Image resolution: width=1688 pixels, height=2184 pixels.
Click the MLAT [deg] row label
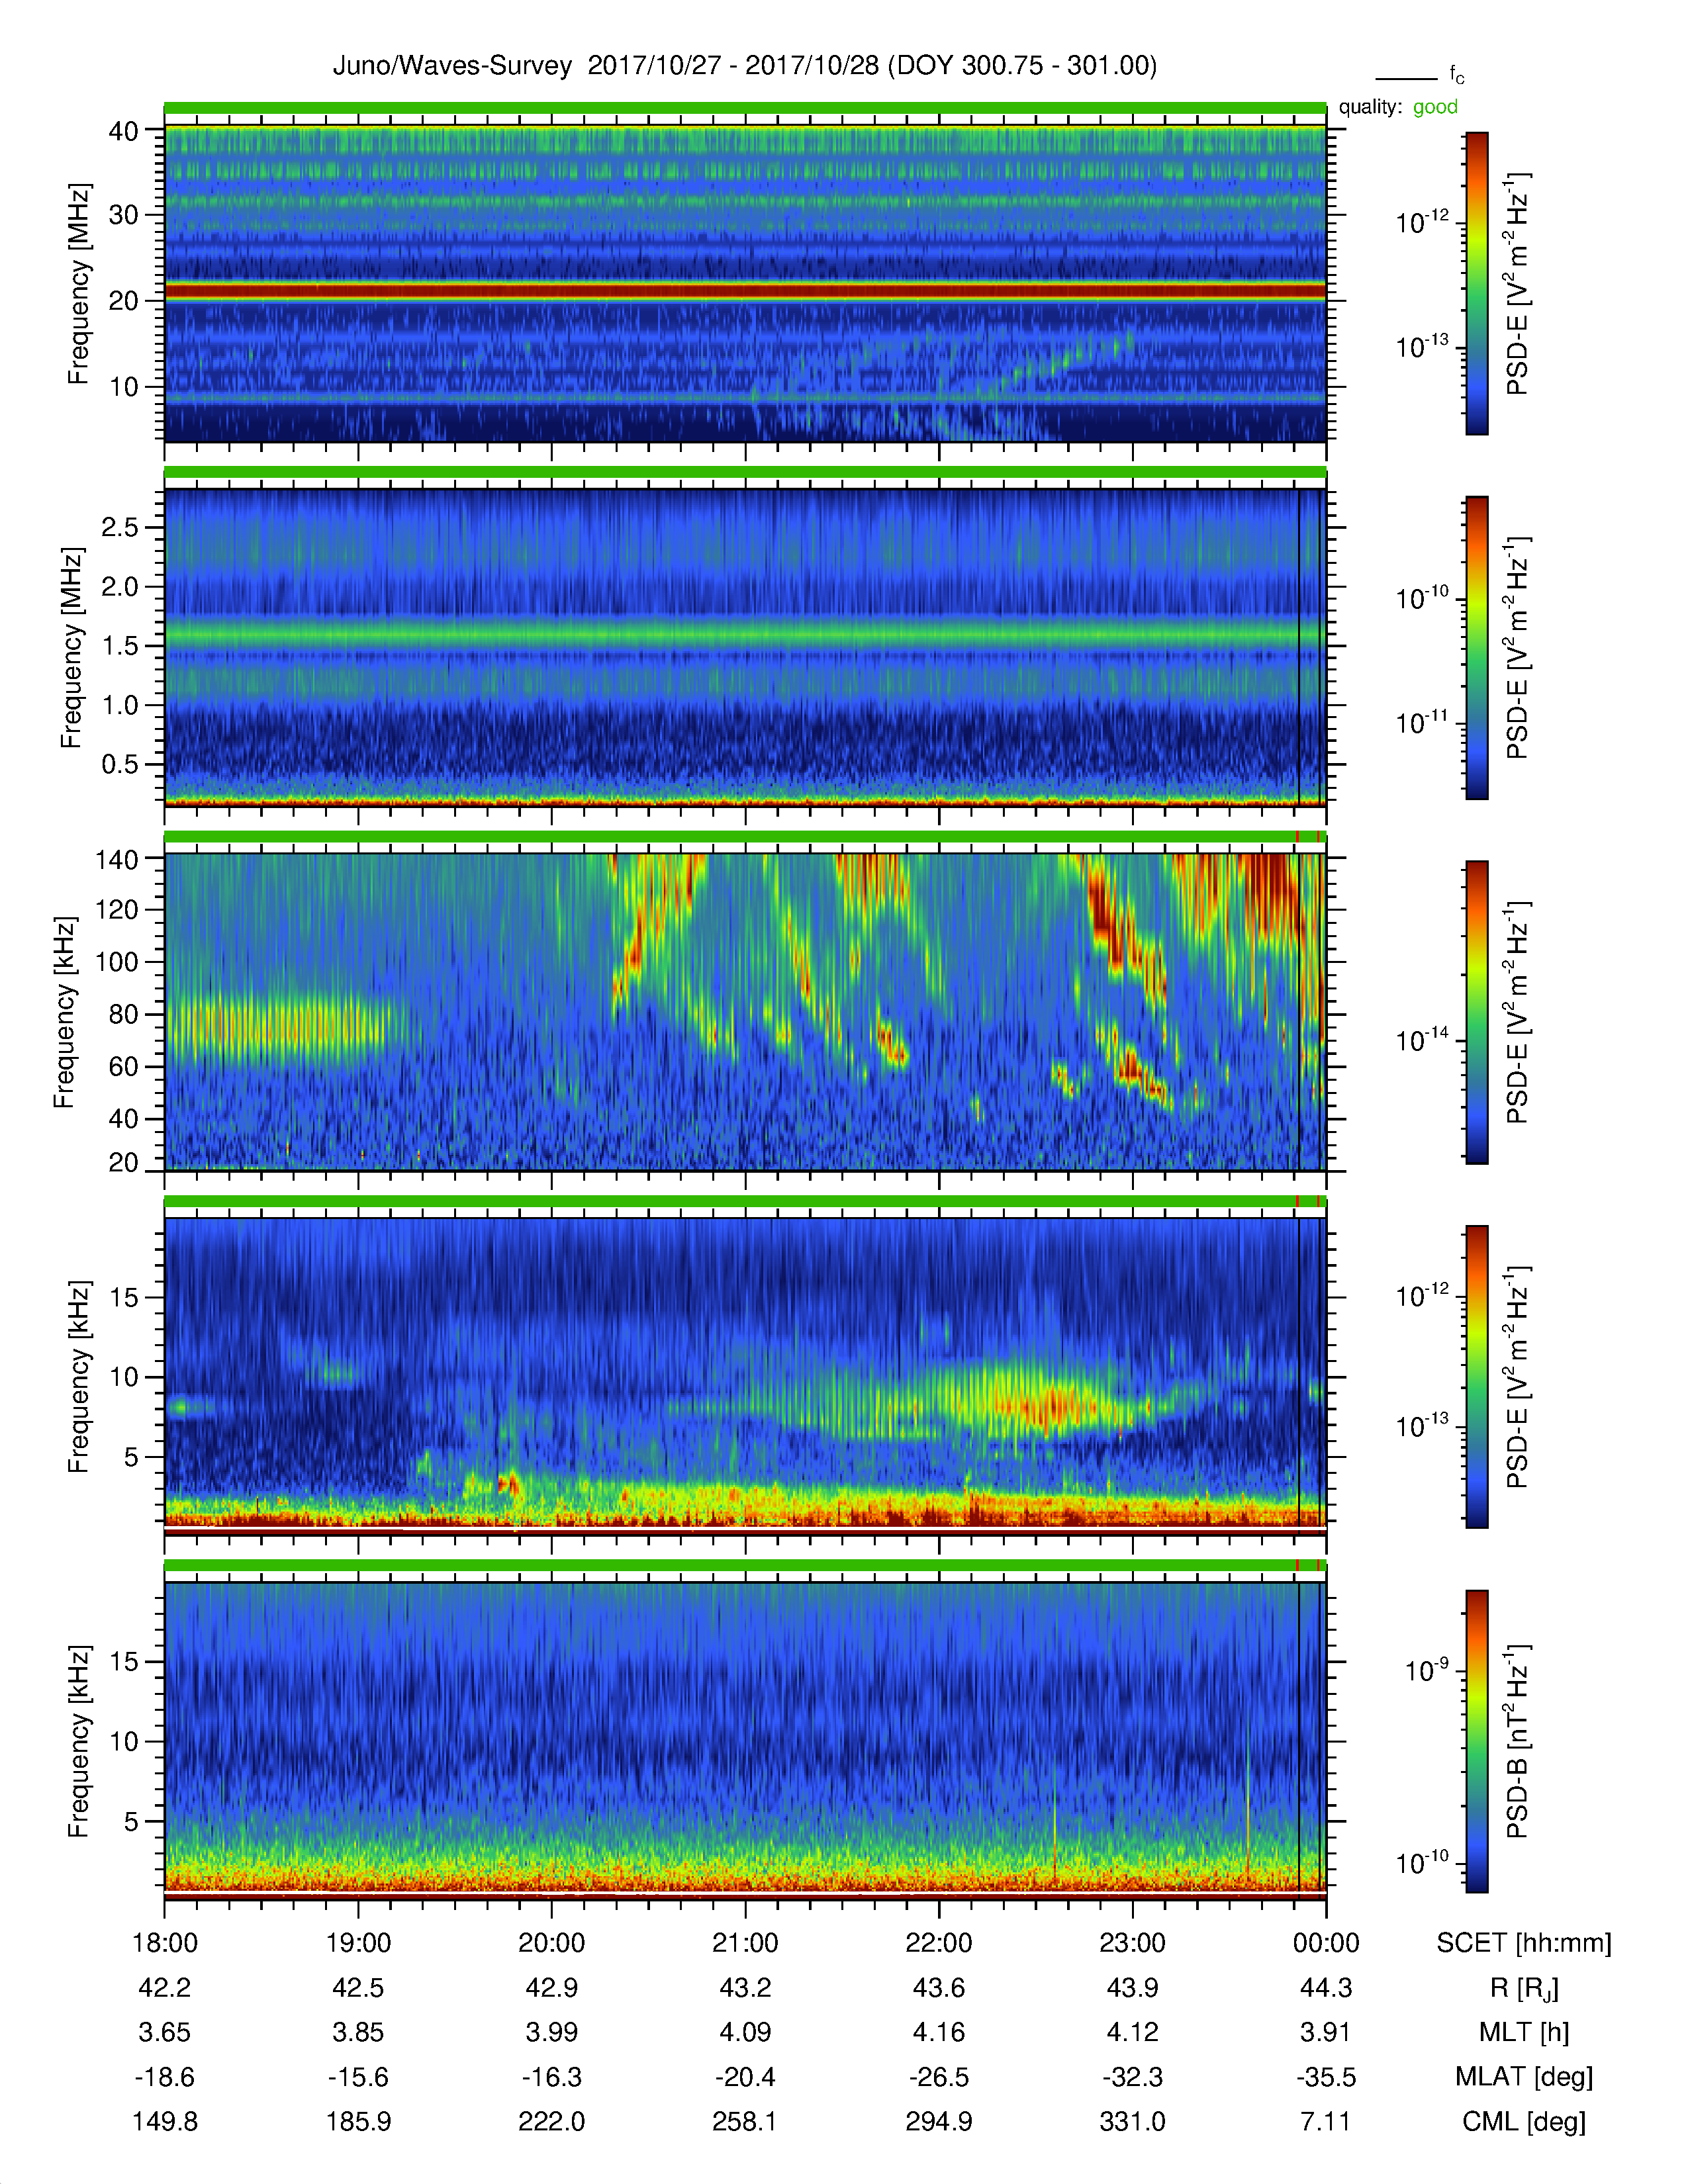click(x=1523, y=2077)
